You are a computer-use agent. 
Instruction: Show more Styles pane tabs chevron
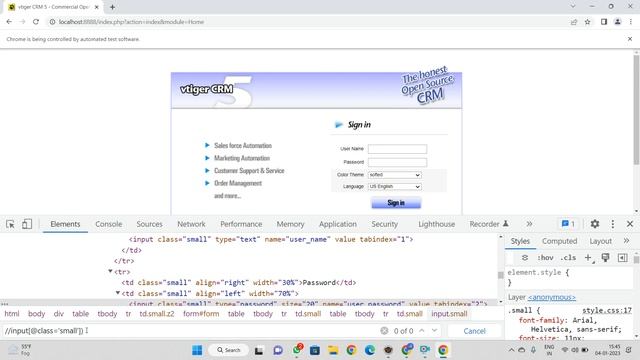(x=627, y=241)
